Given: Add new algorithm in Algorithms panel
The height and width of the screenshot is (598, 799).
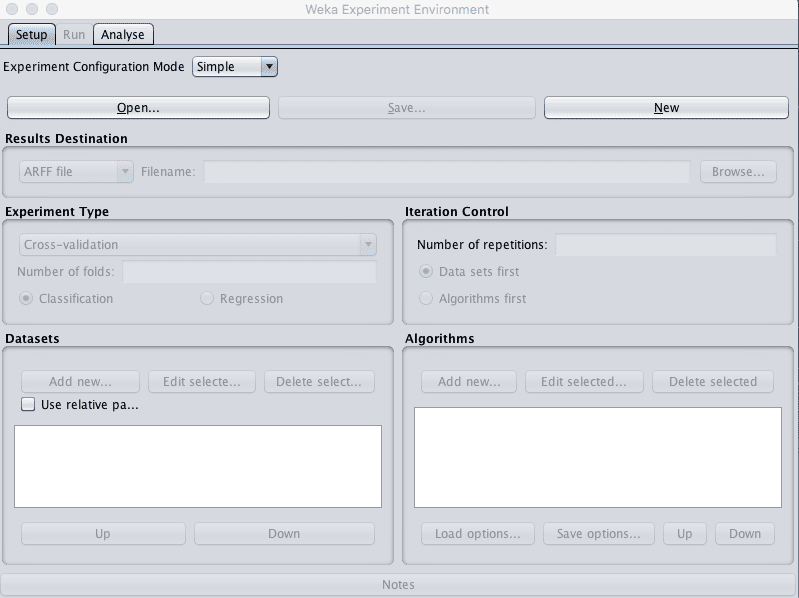Looking at the screenshot, I should coord(469,382).
